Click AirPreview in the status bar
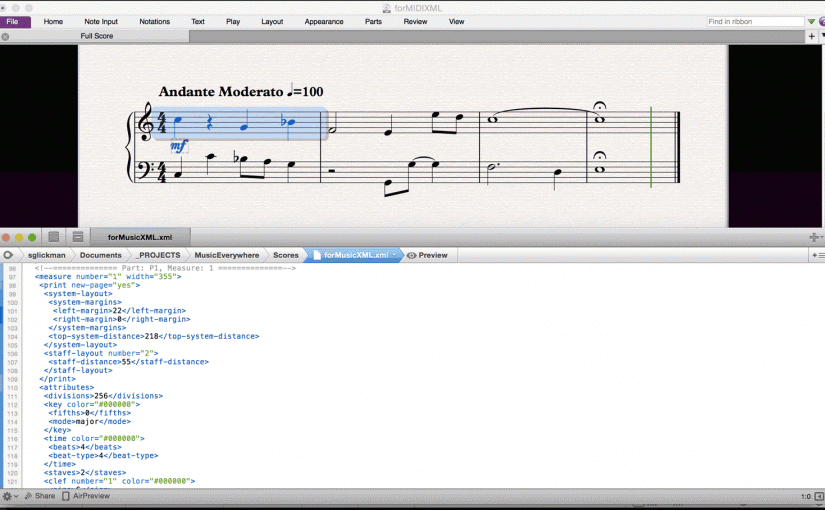825x510 pixels. (86, 496)
